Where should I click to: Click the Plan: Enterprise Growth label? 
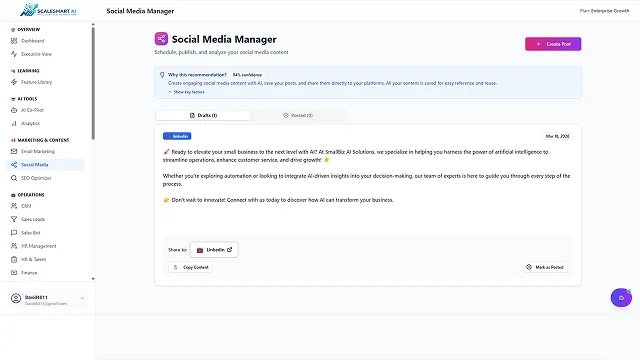[604, 11]
